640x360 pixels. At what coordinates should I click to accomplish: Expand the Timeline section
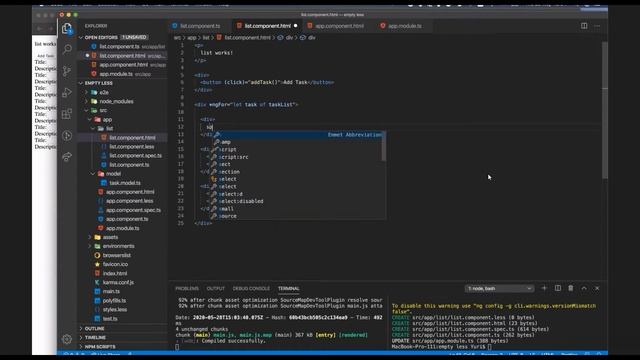[81, 338]
